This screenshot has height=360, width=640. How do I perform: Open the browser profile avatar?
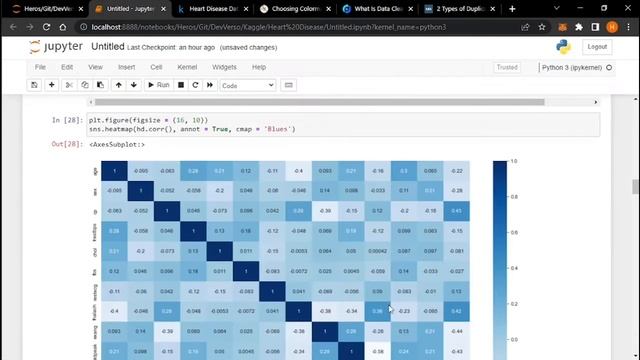pos(612,27)
